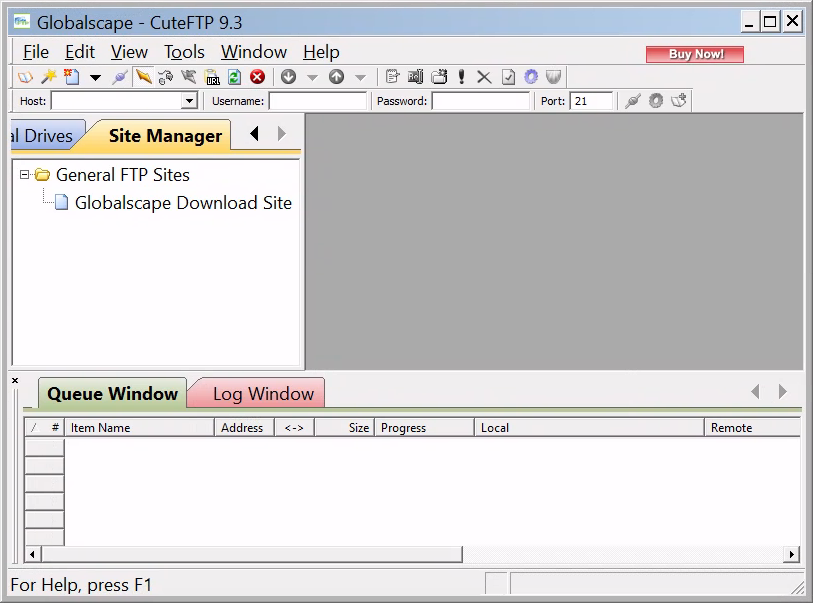Screen dimensions: 813x603
Task: Open the Host combo box dropdown
Action: pyautogui.click(x=190, y=101)
